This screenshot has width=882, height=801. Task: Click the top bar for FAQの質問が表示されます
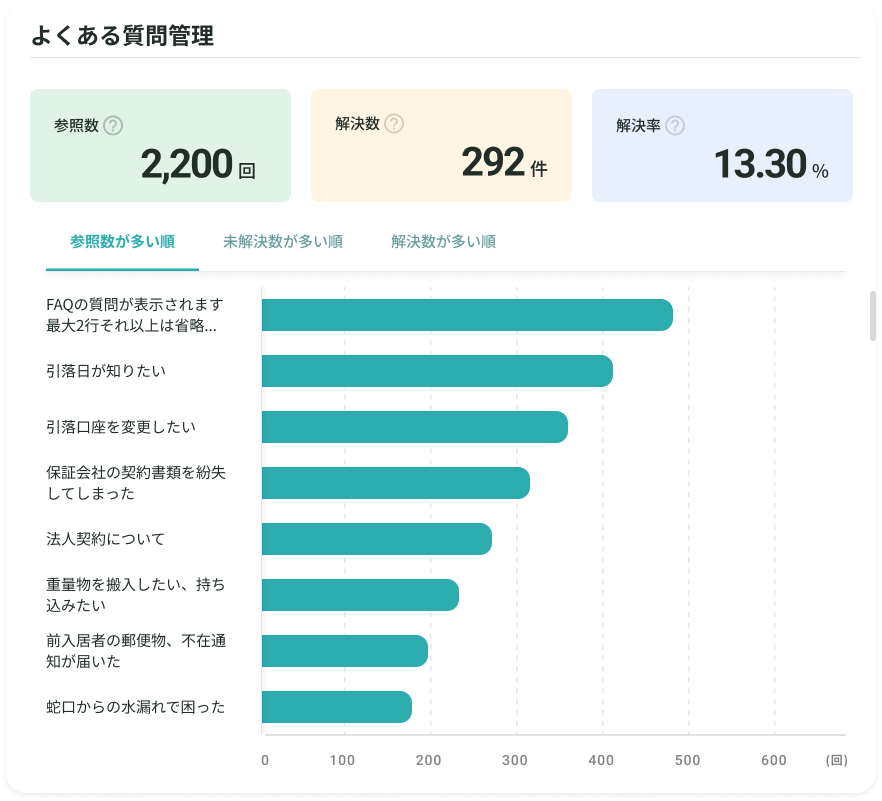point(467,315)
